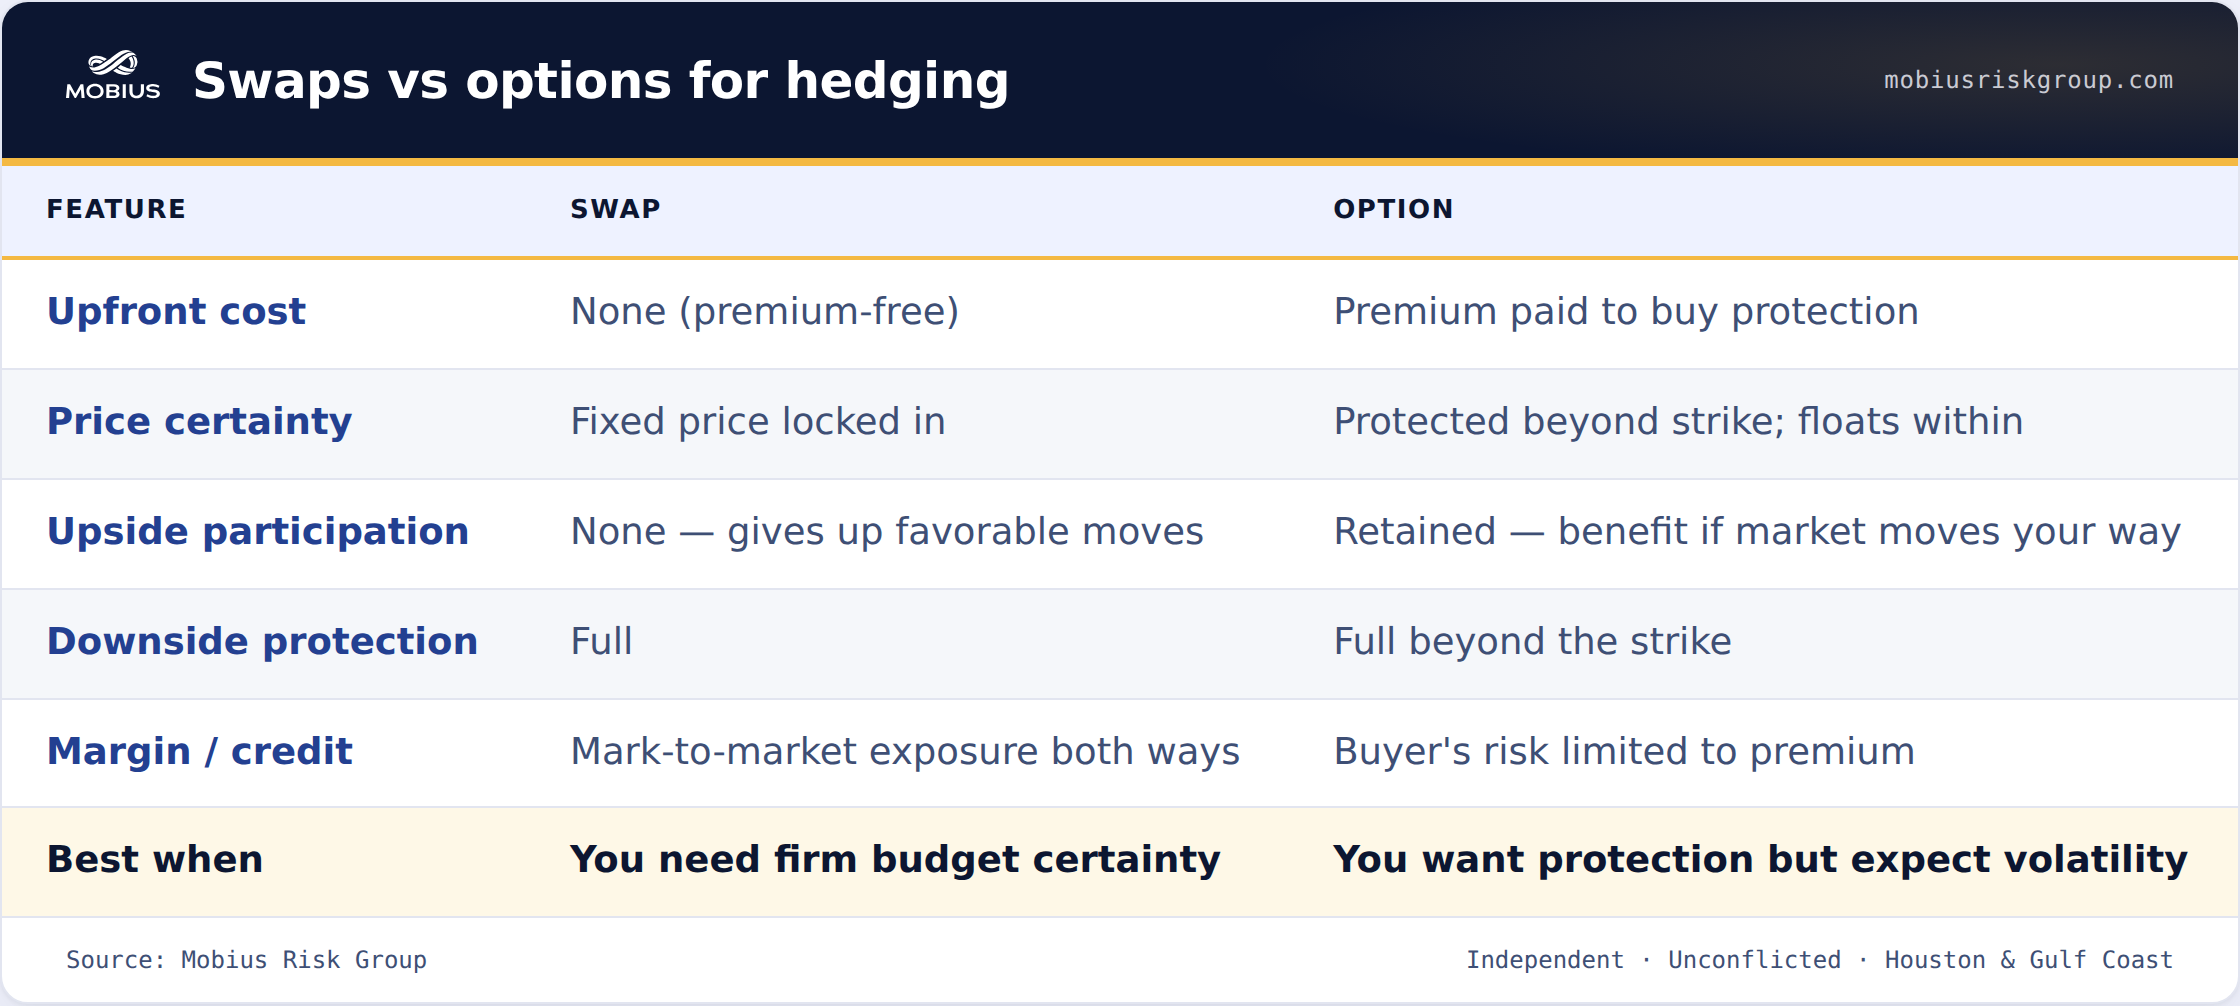Select the SWAP column header
This screenshot has height=1006, width=2240.
point(615,209)
